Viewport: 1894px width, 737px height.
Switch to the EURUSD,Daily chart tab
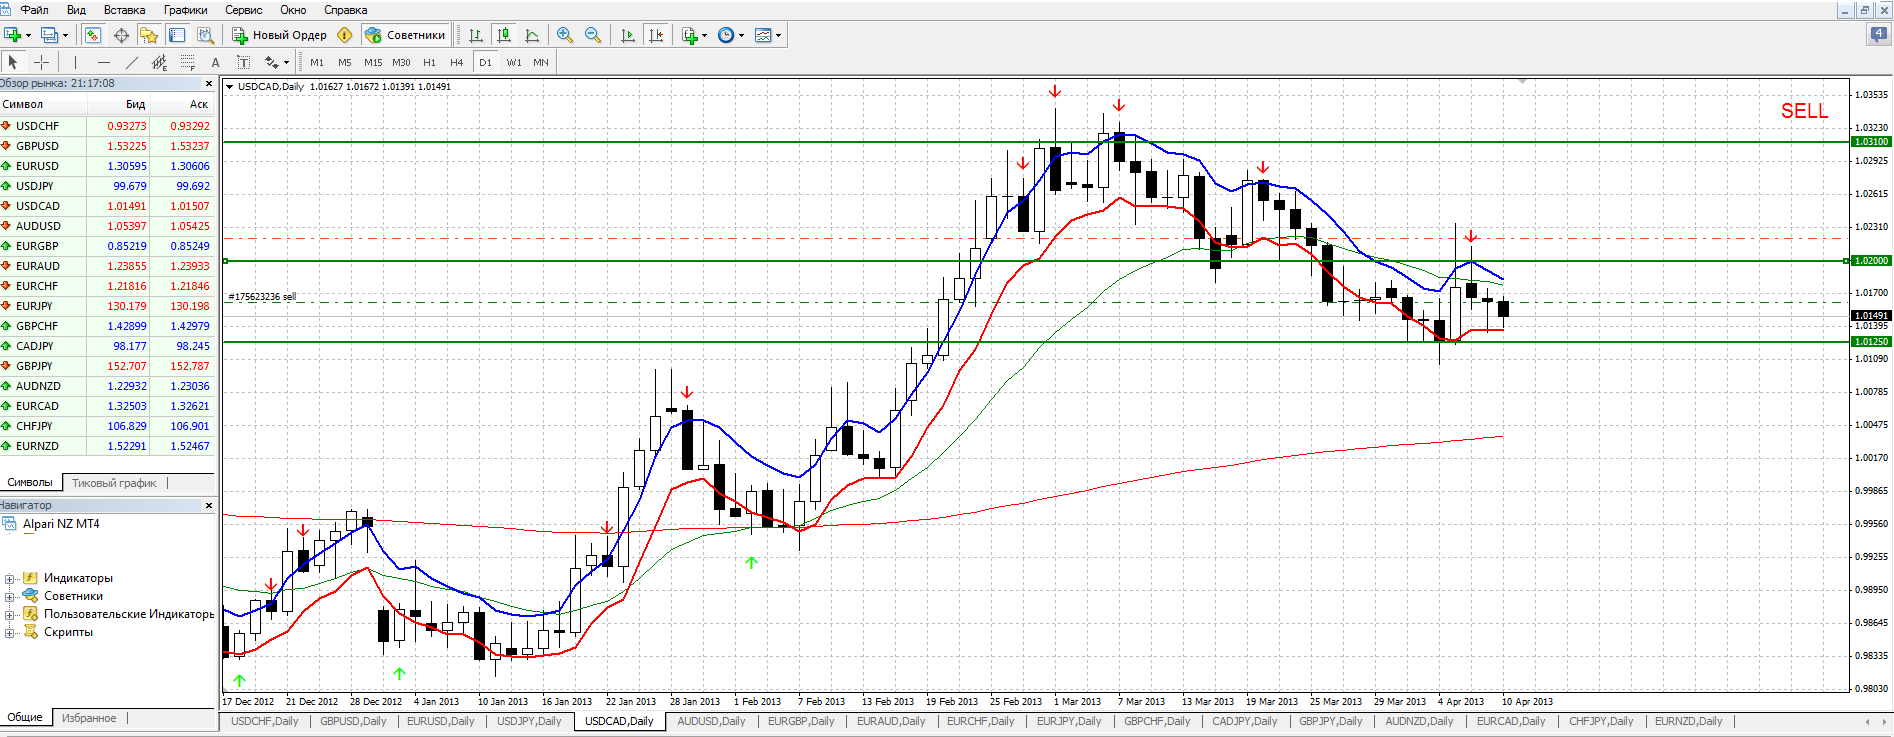tap(440, 721)
